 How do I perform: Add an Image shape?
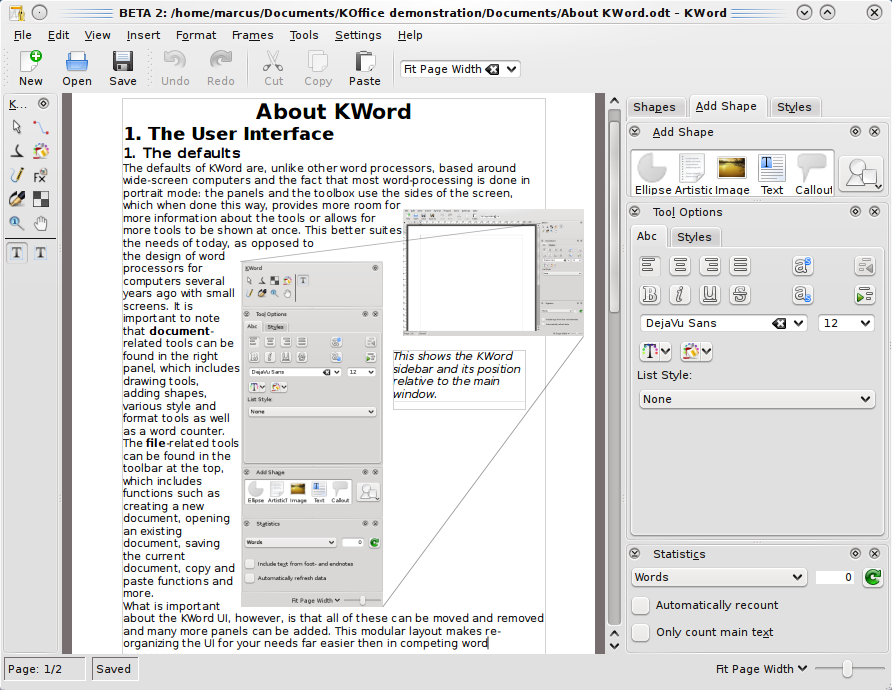point(732,174)
